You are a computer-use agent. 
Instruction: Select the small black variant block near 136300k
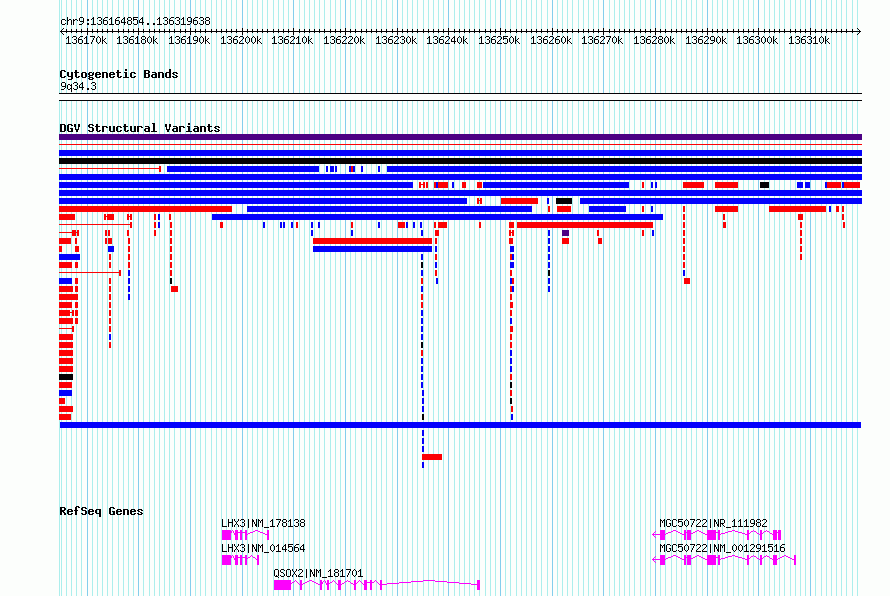click(765, 185)
